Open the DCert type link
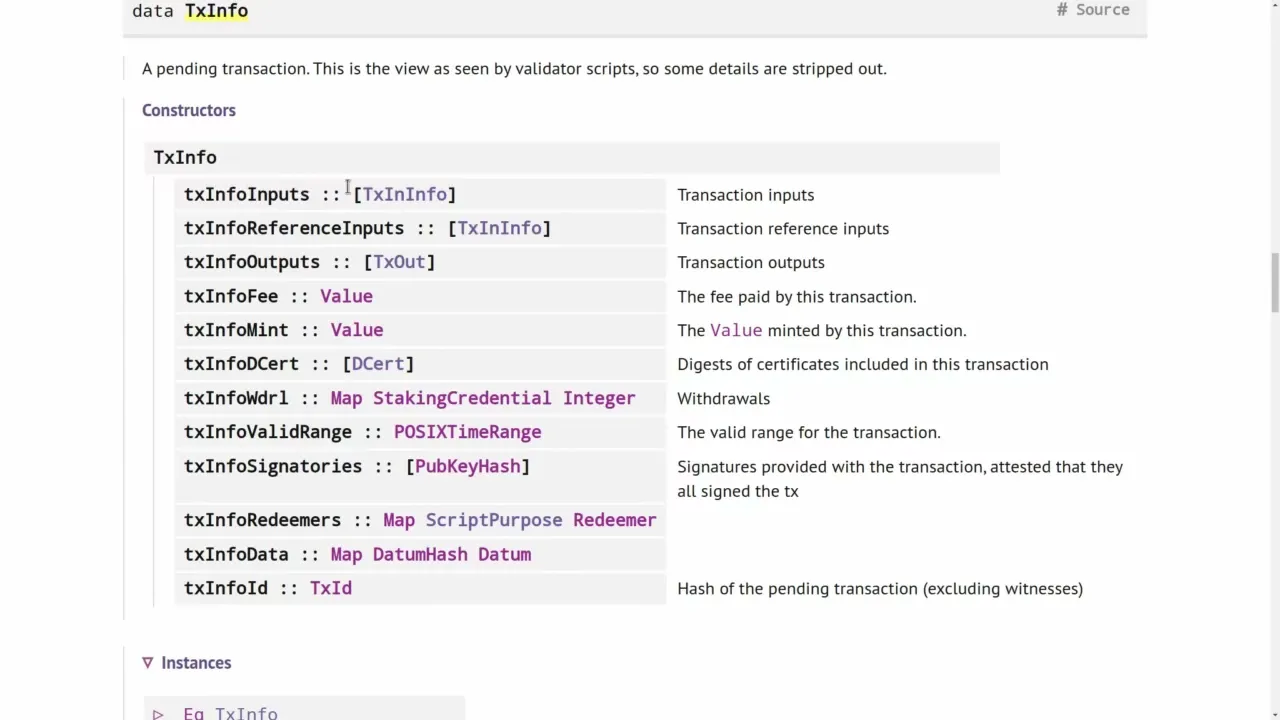1280x720 pixels. (377, 364)
